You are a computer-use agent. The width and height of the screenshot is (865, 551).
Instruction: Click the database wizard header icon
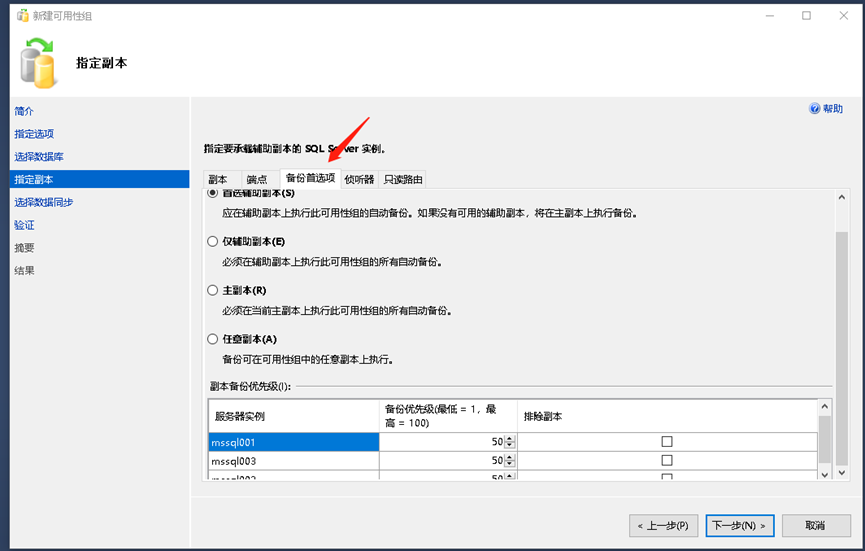coord(38,63)
